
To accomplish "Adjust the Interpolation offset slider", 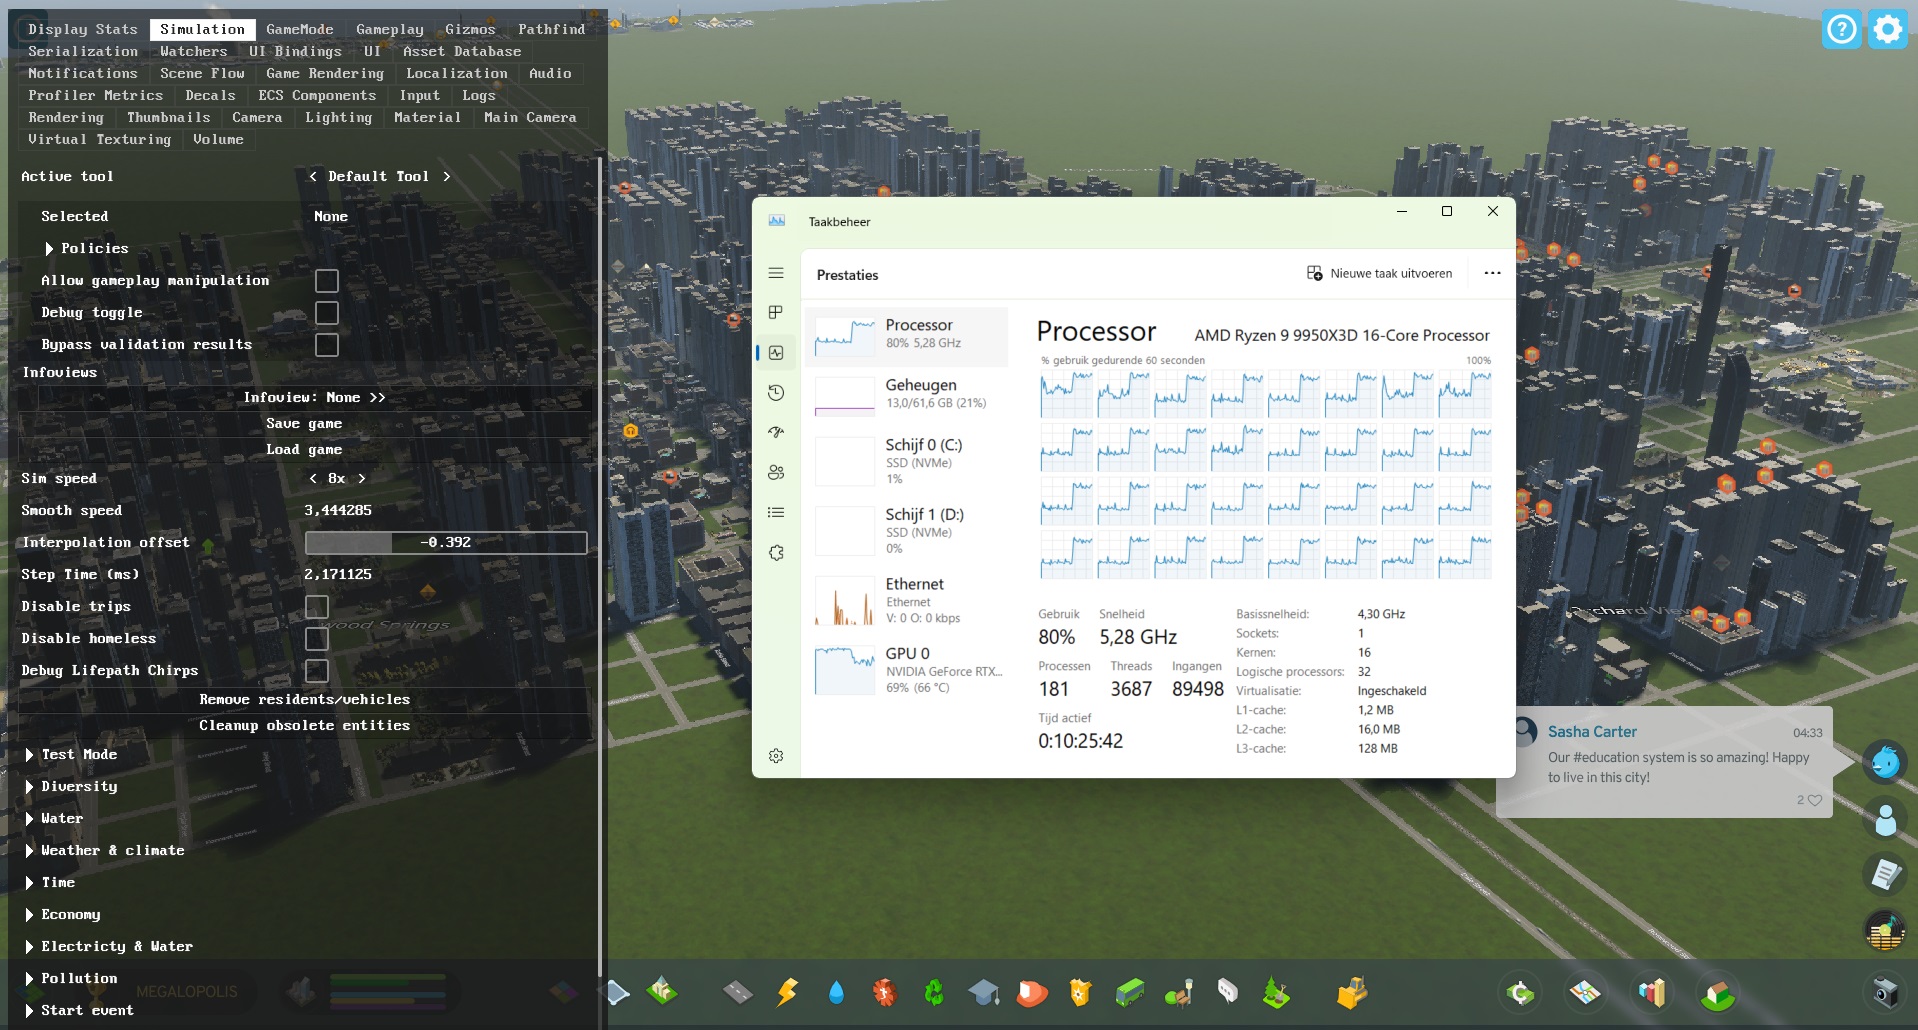I will coord(445,543).
